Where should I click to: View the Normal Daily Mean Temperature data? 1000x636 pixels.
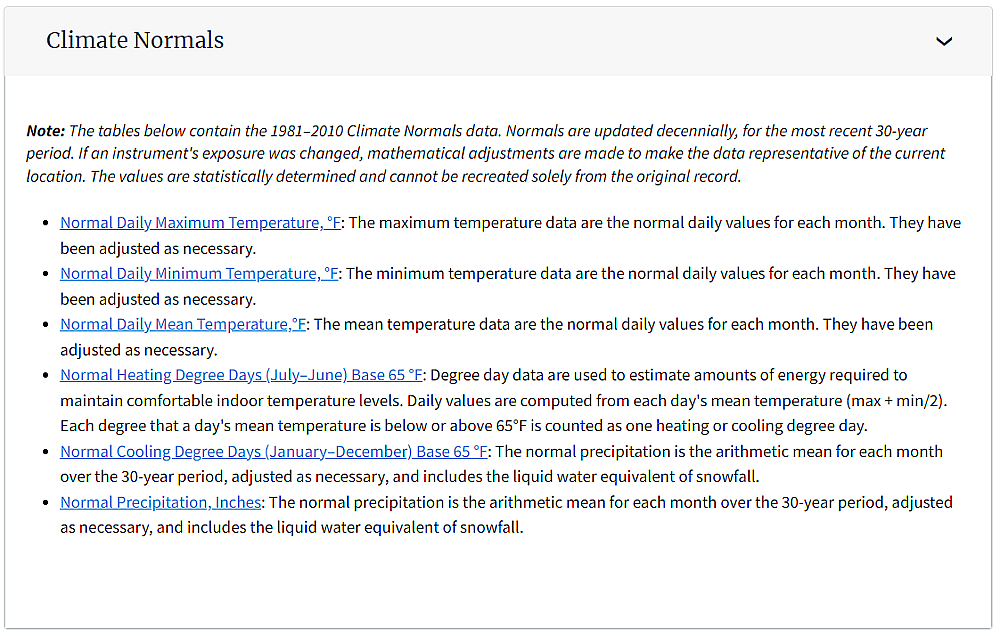click(x=183, y=323)
